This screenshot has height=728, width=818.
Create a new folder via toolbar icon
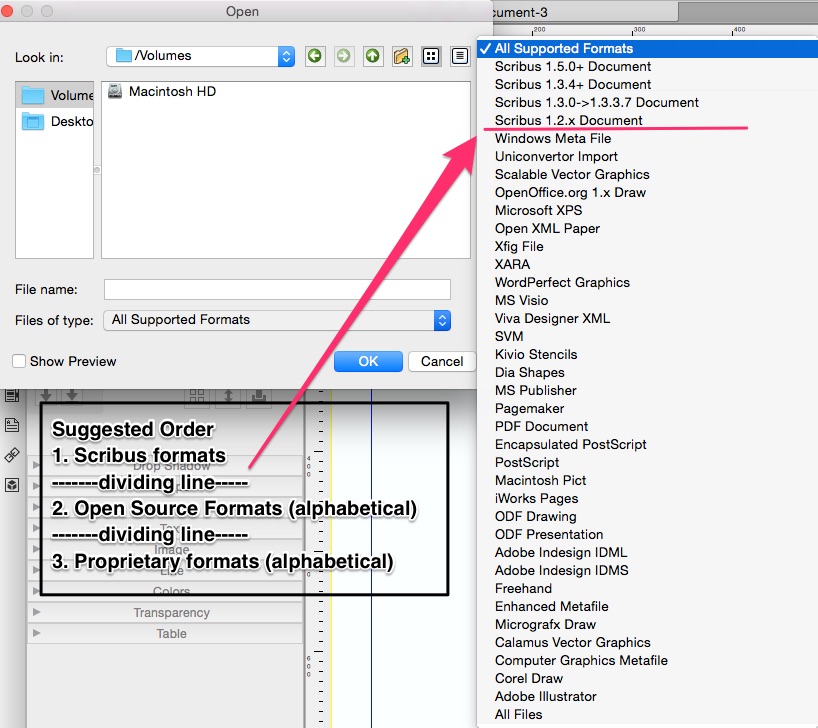point(402,56)
